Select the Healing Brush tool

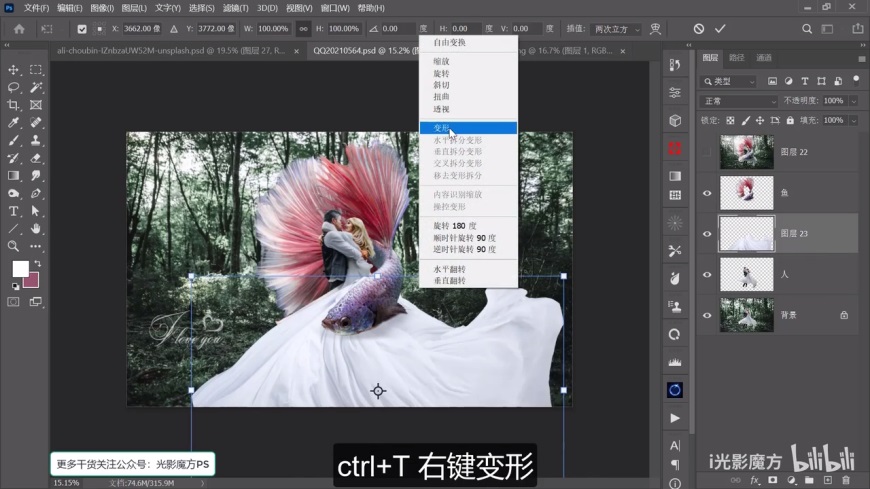click(x=36, y=123)
